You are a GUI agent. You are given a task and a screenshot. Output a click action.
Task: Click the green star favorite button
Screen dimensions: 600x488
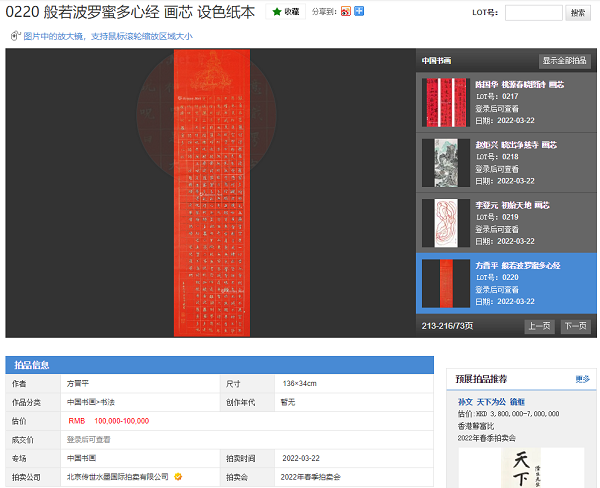pyautogui.click(x=285, y=12)
